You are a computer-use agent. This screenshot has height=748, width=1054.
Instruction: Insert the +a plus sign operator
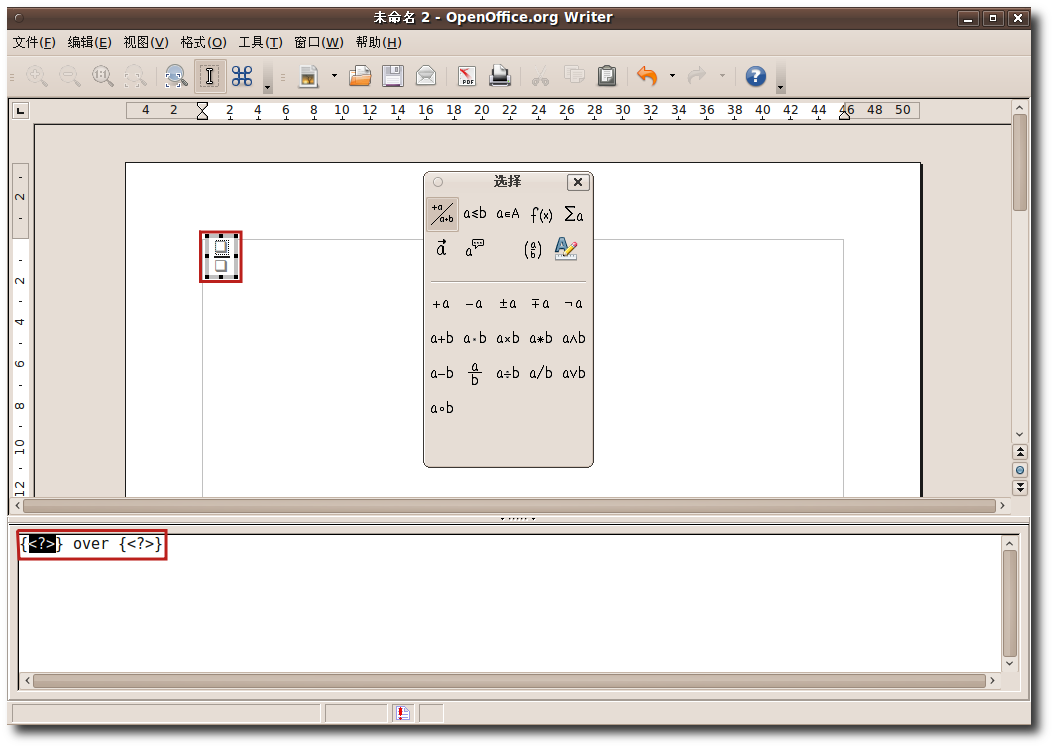[x=441, y=304]
